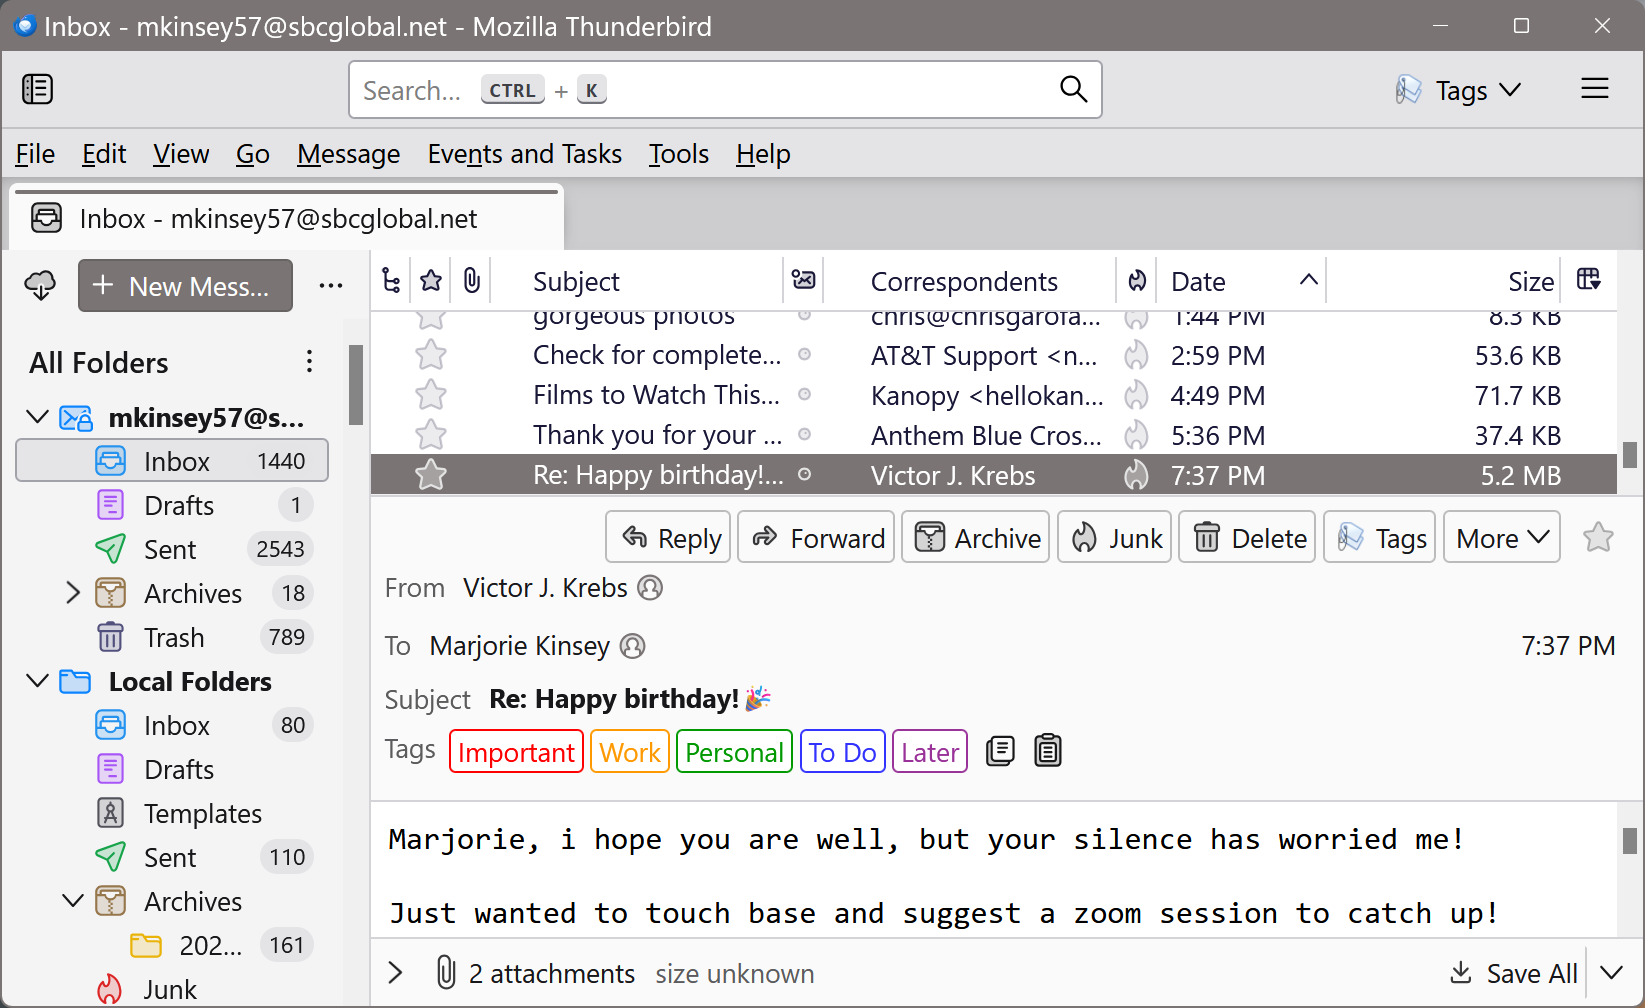
Task: Open the Tools menu
Action: [678, 154]
